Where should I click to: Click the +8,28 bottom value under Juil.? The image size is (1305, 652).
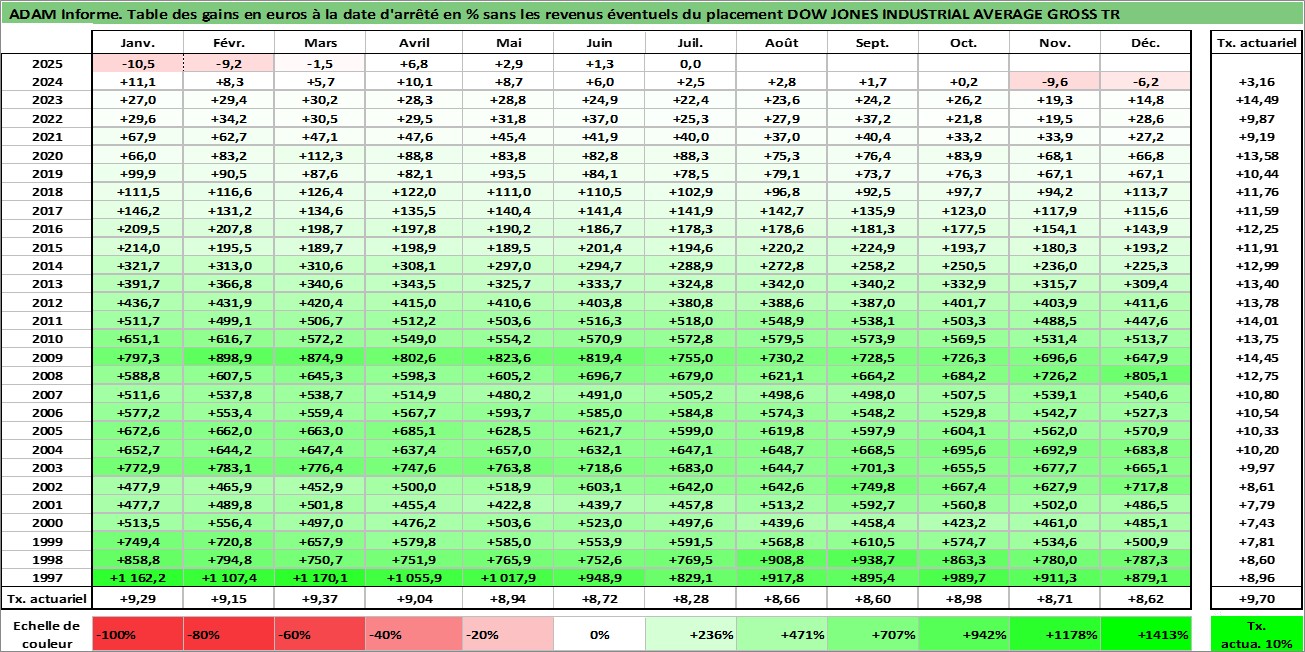[x=691, y=598]
